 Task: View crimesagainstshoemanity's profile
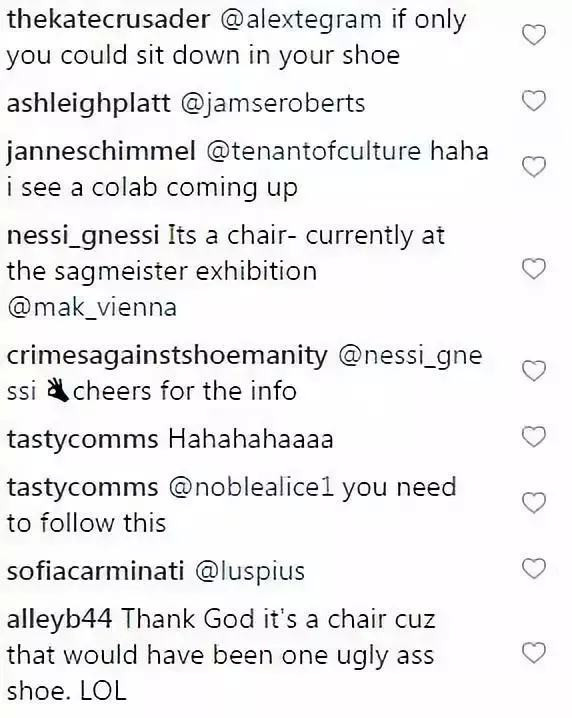(x=167, y=356)
